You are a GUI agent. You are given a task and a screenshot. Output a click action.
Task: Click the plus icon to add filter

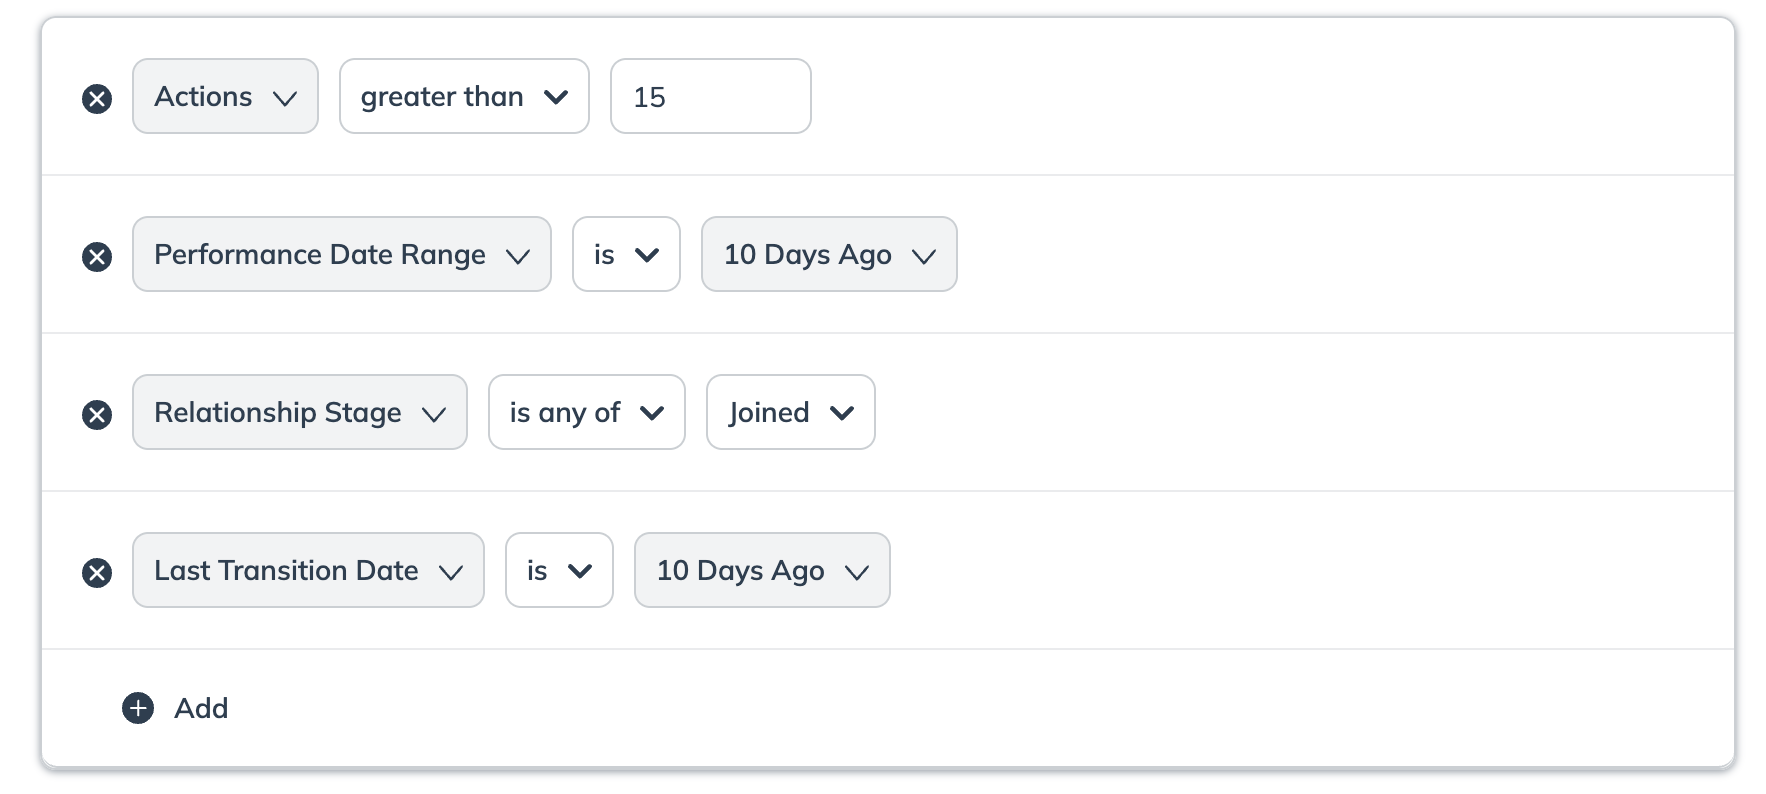(x=138, y=708)
